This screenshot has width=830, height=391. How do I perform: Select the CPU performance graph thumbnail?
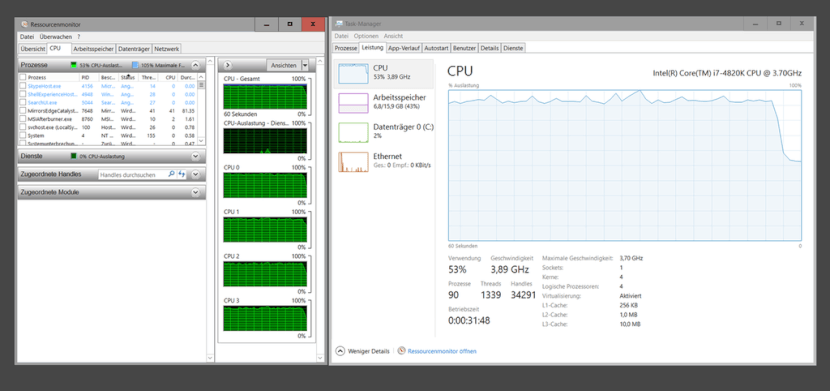coord(353,73)
